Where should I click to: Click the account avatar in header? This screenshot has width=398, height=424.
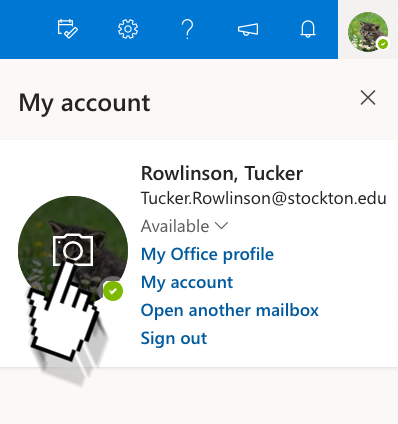coord(368,32)
